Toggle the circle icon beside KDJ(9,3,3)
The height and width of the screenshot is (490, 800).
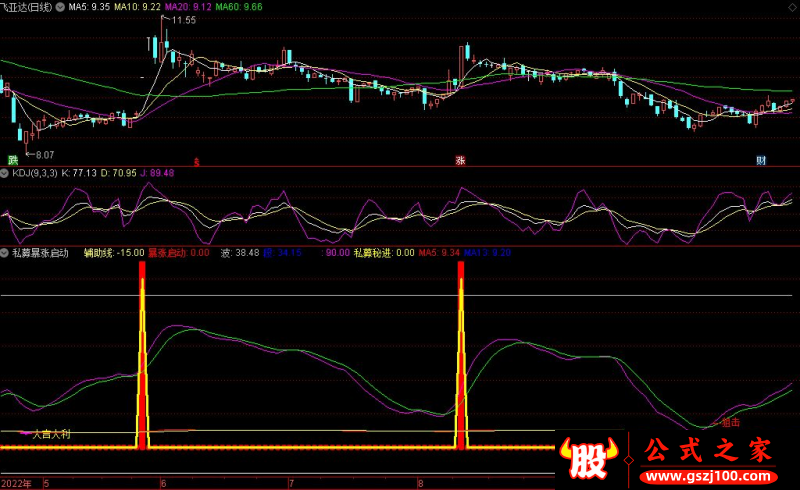(x=5, y=173)
